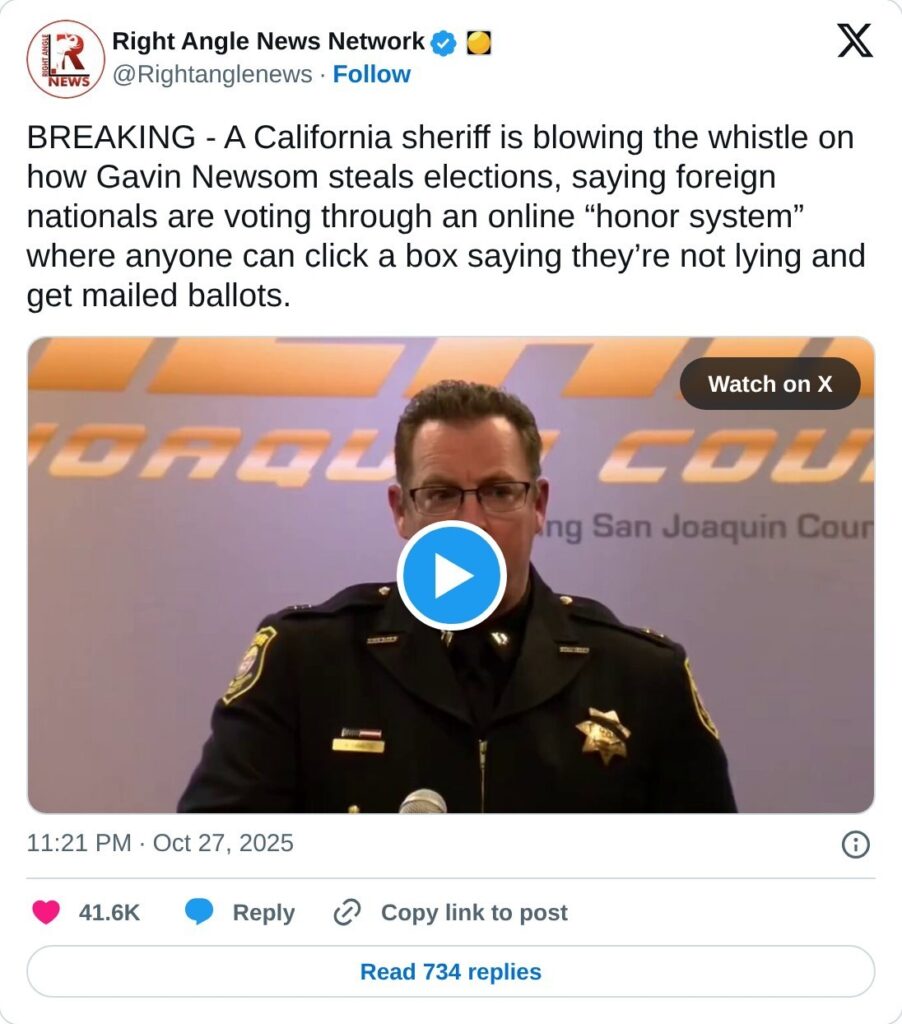
Task: Click the blue reply bubble icon
Action: [200, 912]
